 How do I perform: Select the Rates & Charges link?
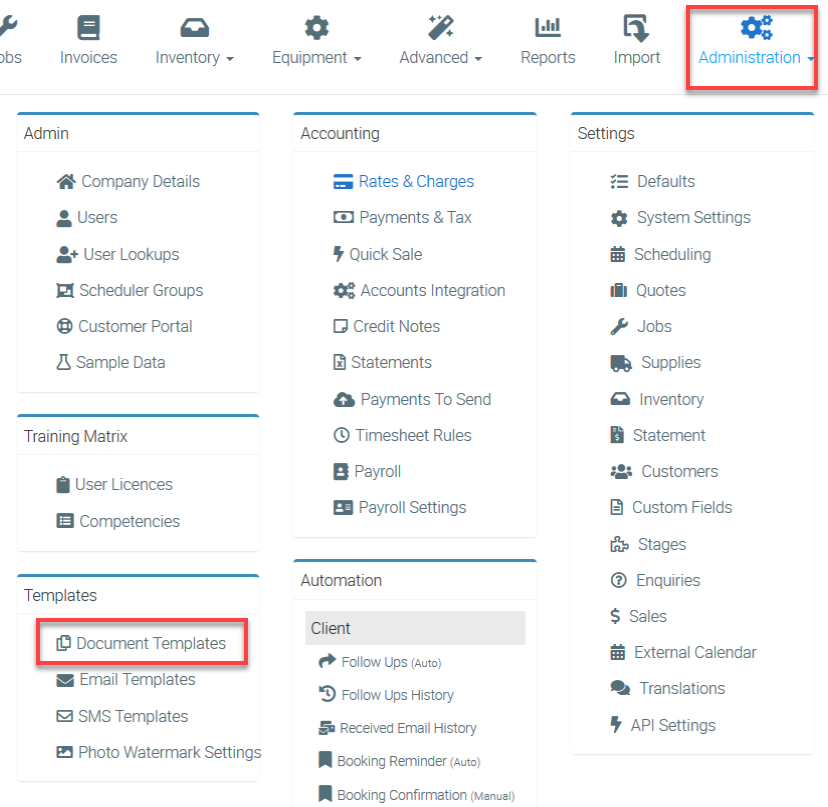tap(416, 182)
